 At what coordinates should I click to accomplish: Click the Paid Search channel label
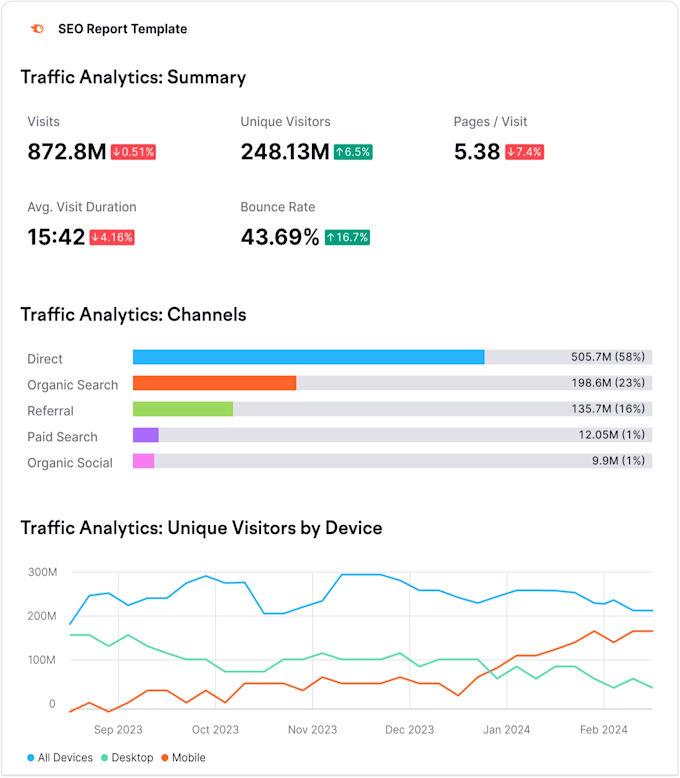click(x=62, y=437)
